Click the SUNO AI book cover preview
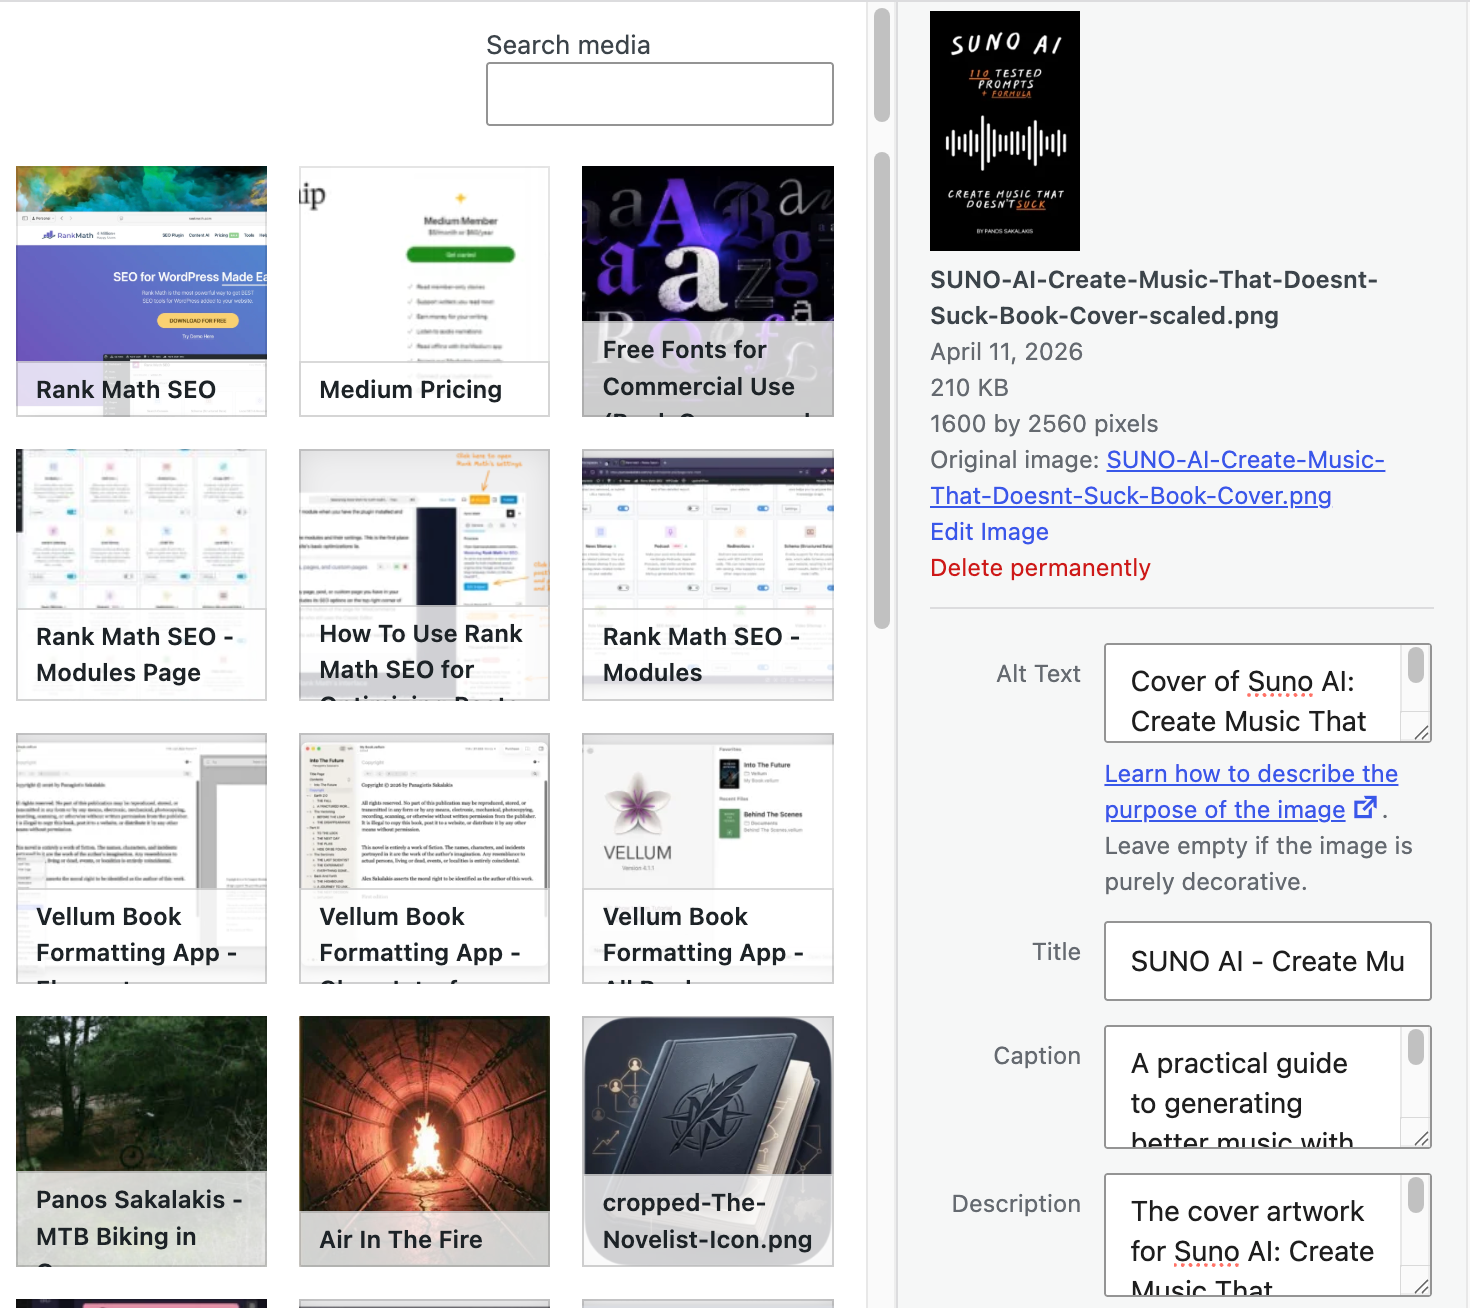This screenshot has width=1470, height=1308. point(1005,131)
